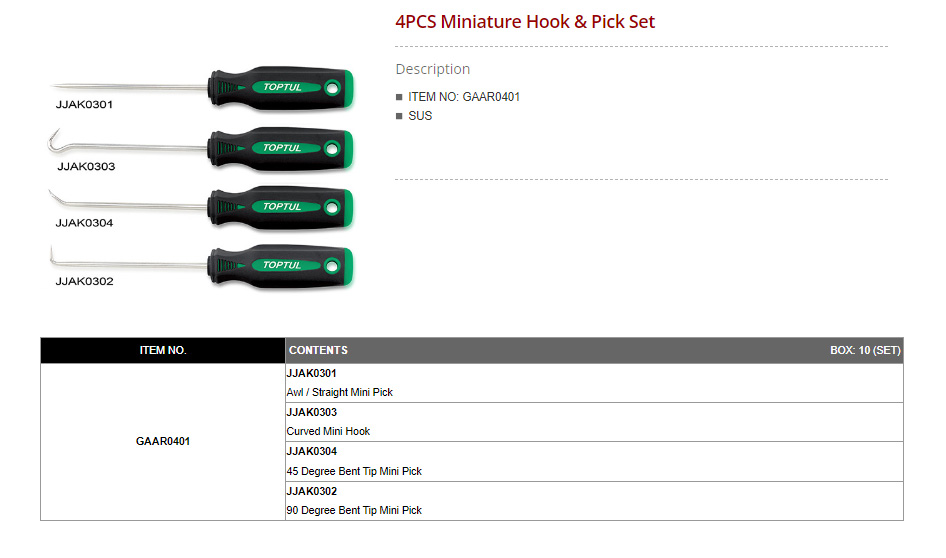Select the 90 Degree Bent Tip Mini Pick text
Image resolution: width=946 pixels, height=558 pixels.
354,510
